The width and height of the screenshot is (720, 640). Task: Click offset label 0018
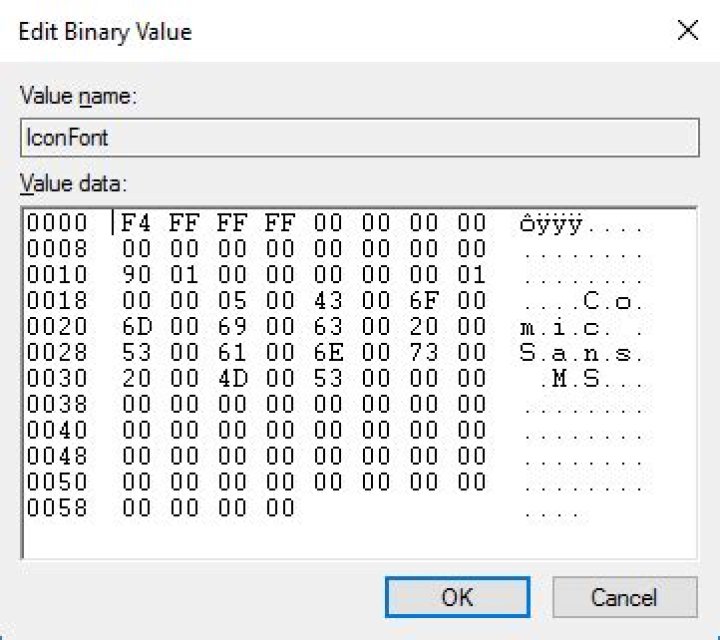coord(57,301)
